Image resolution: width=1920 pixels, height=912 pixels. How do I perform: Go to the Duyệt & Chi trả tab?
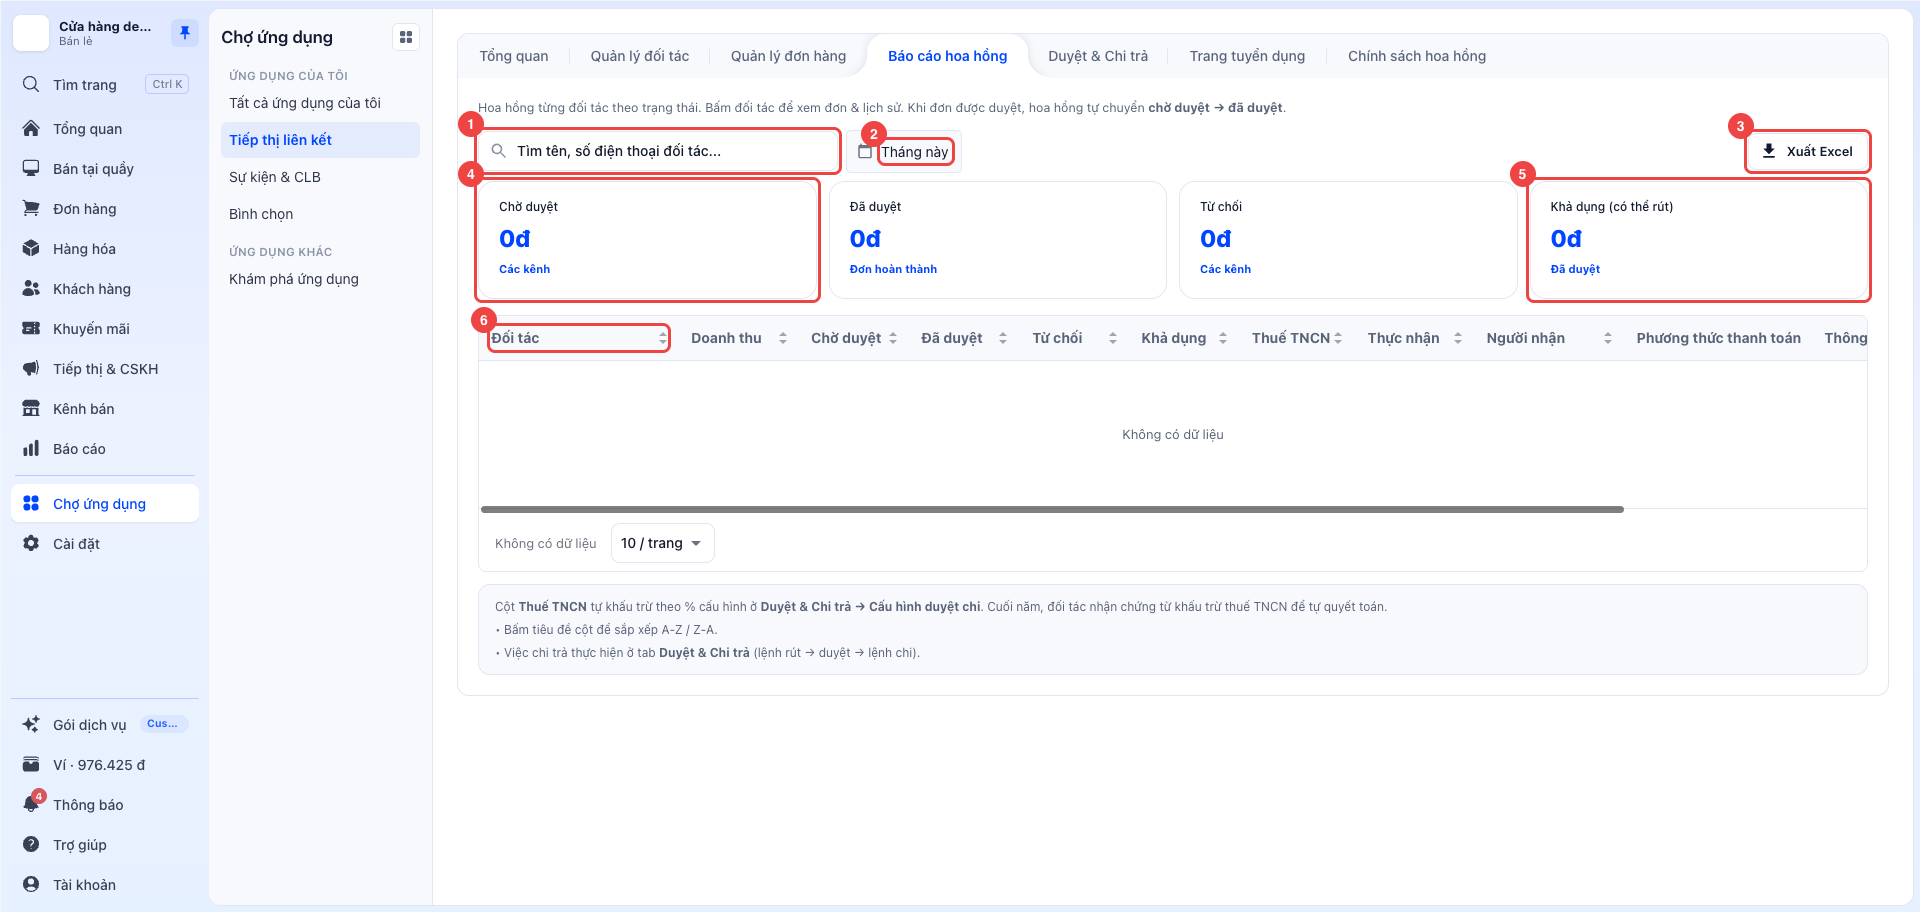click(1098, 56)
